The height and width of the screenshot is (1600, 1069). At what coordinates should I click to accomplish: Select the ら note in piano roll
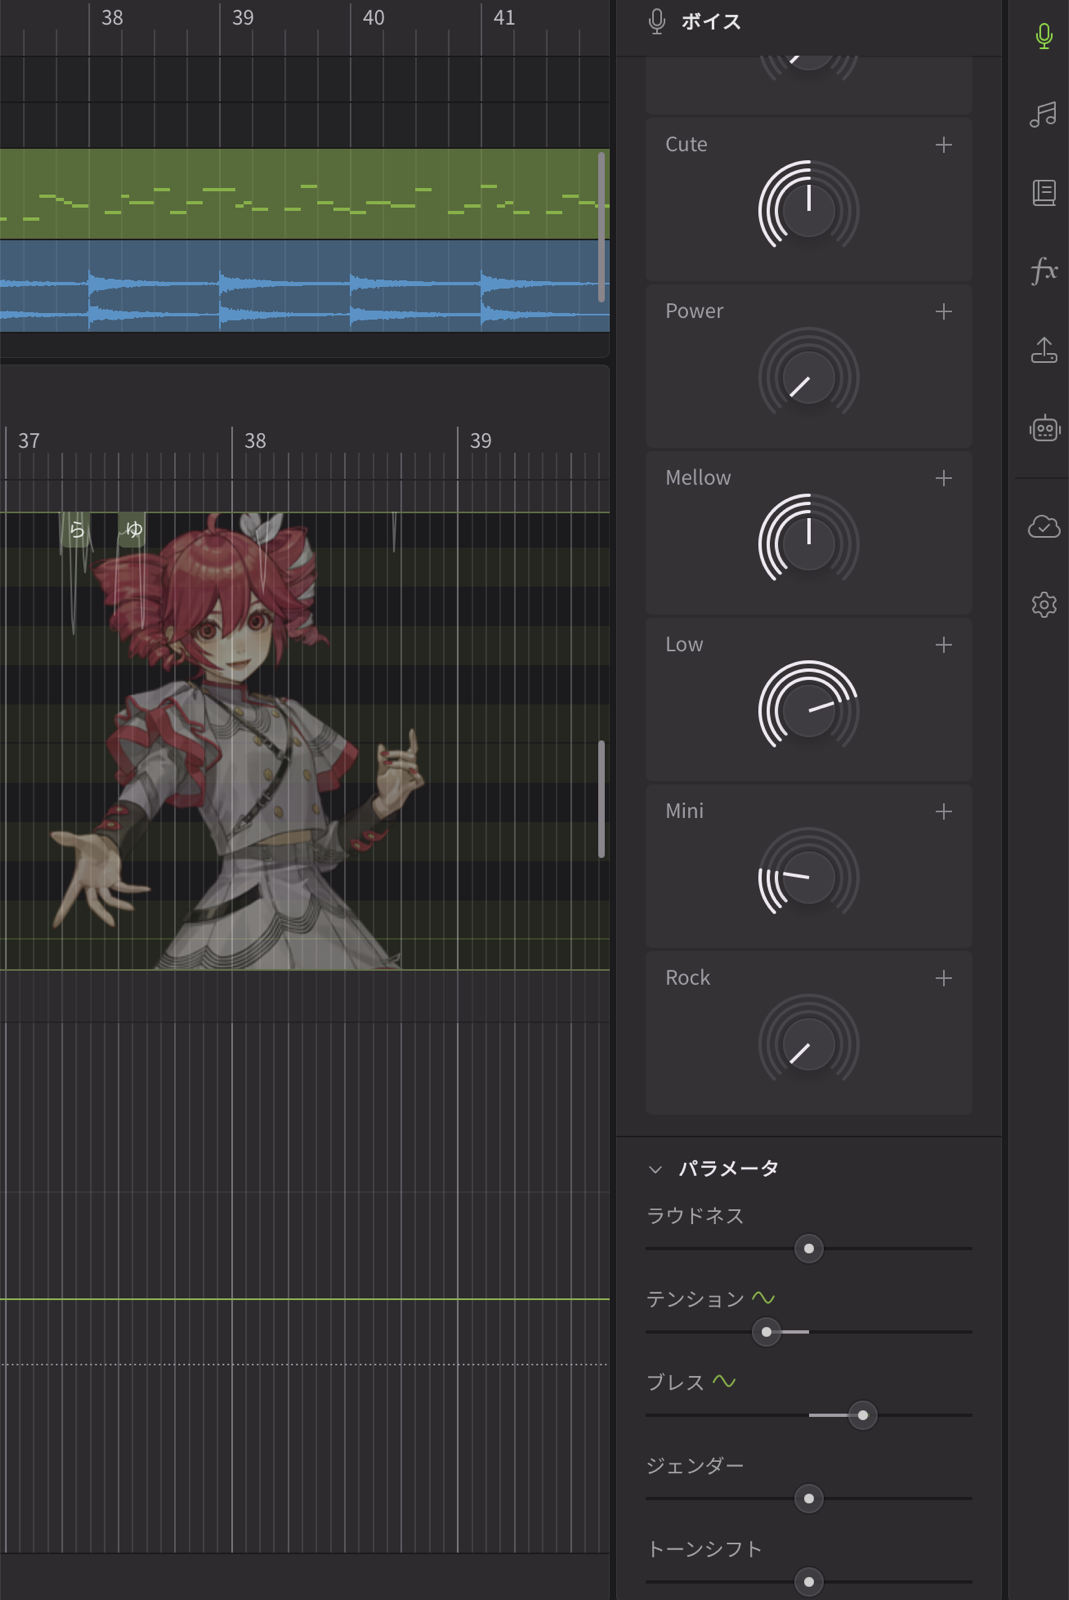pyautogui.click(x=76, y=530)
